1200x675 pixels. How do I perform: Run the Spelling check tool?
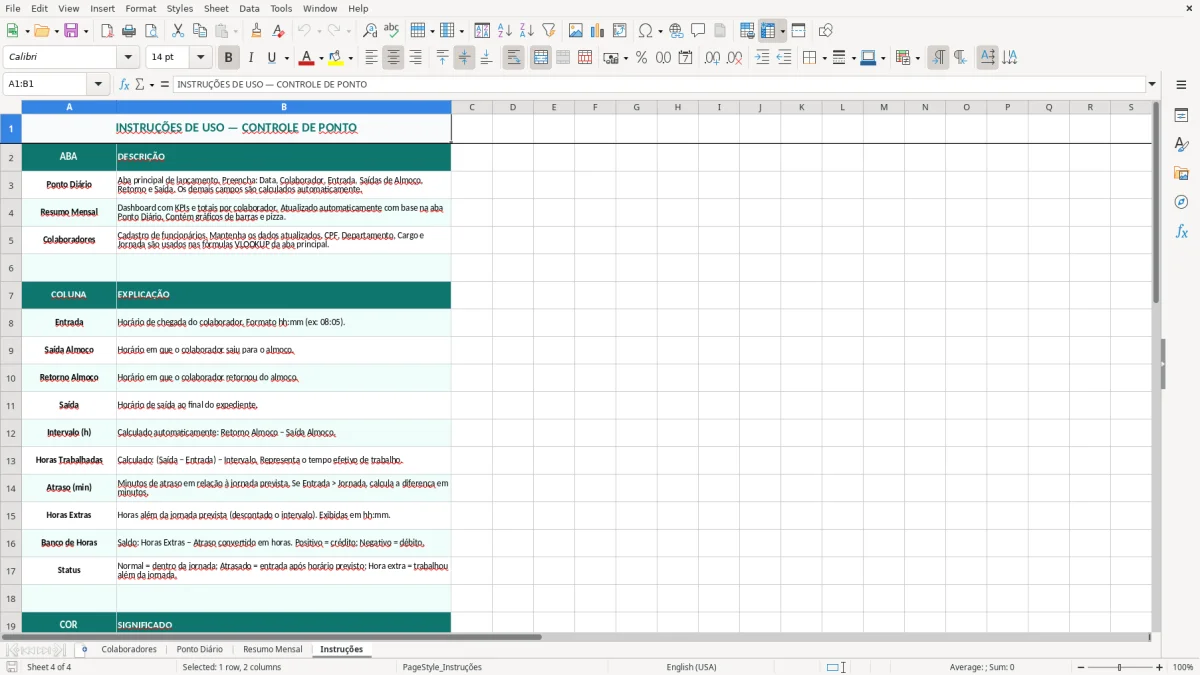tap(392, 31)
